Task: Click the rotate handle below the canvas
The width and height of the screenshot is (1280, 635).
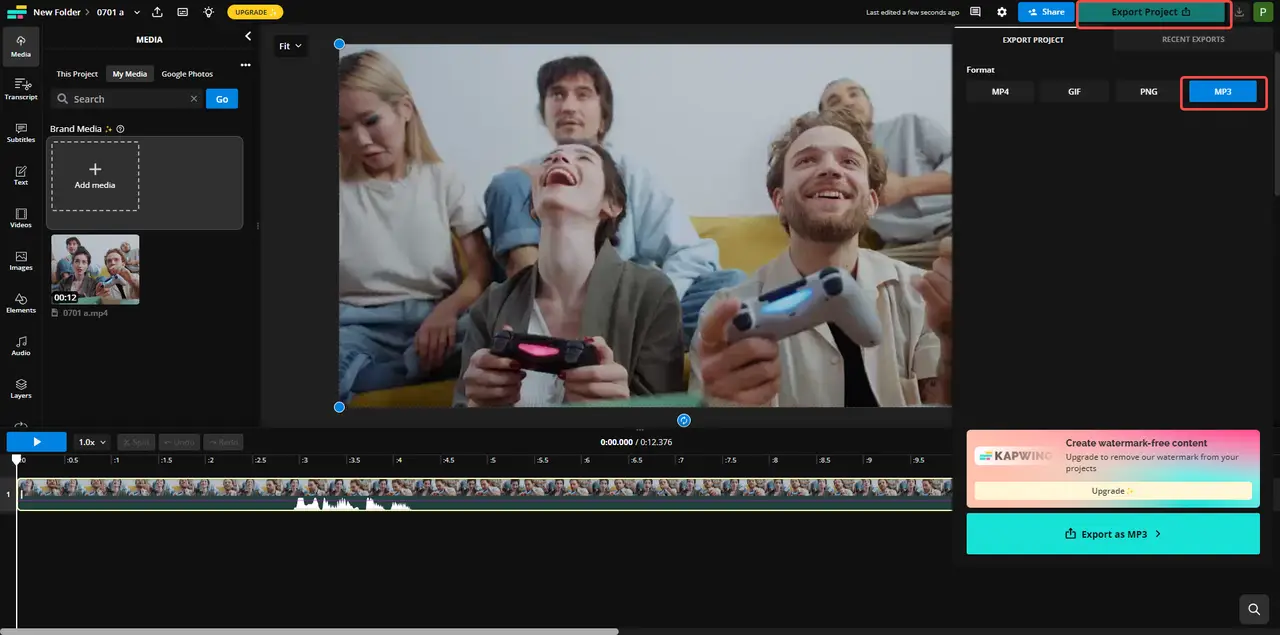Action: pos(684,420)
